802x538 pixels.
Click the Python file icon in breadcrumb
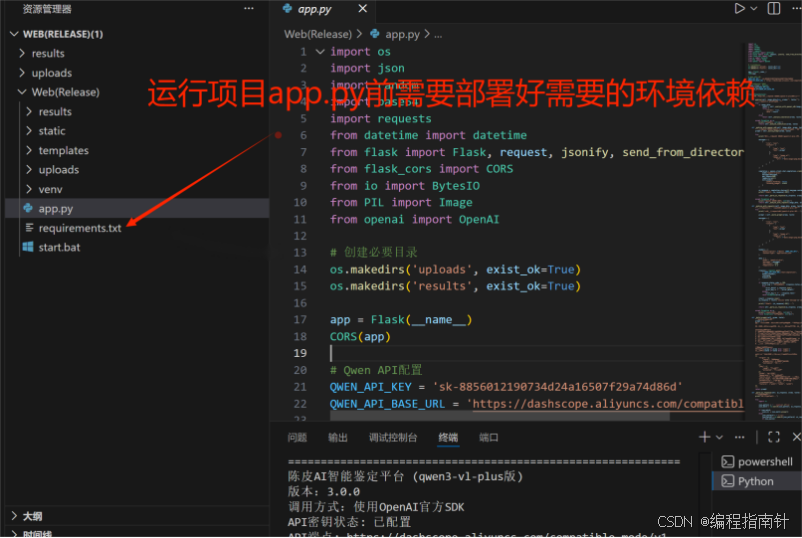[375, 34]
